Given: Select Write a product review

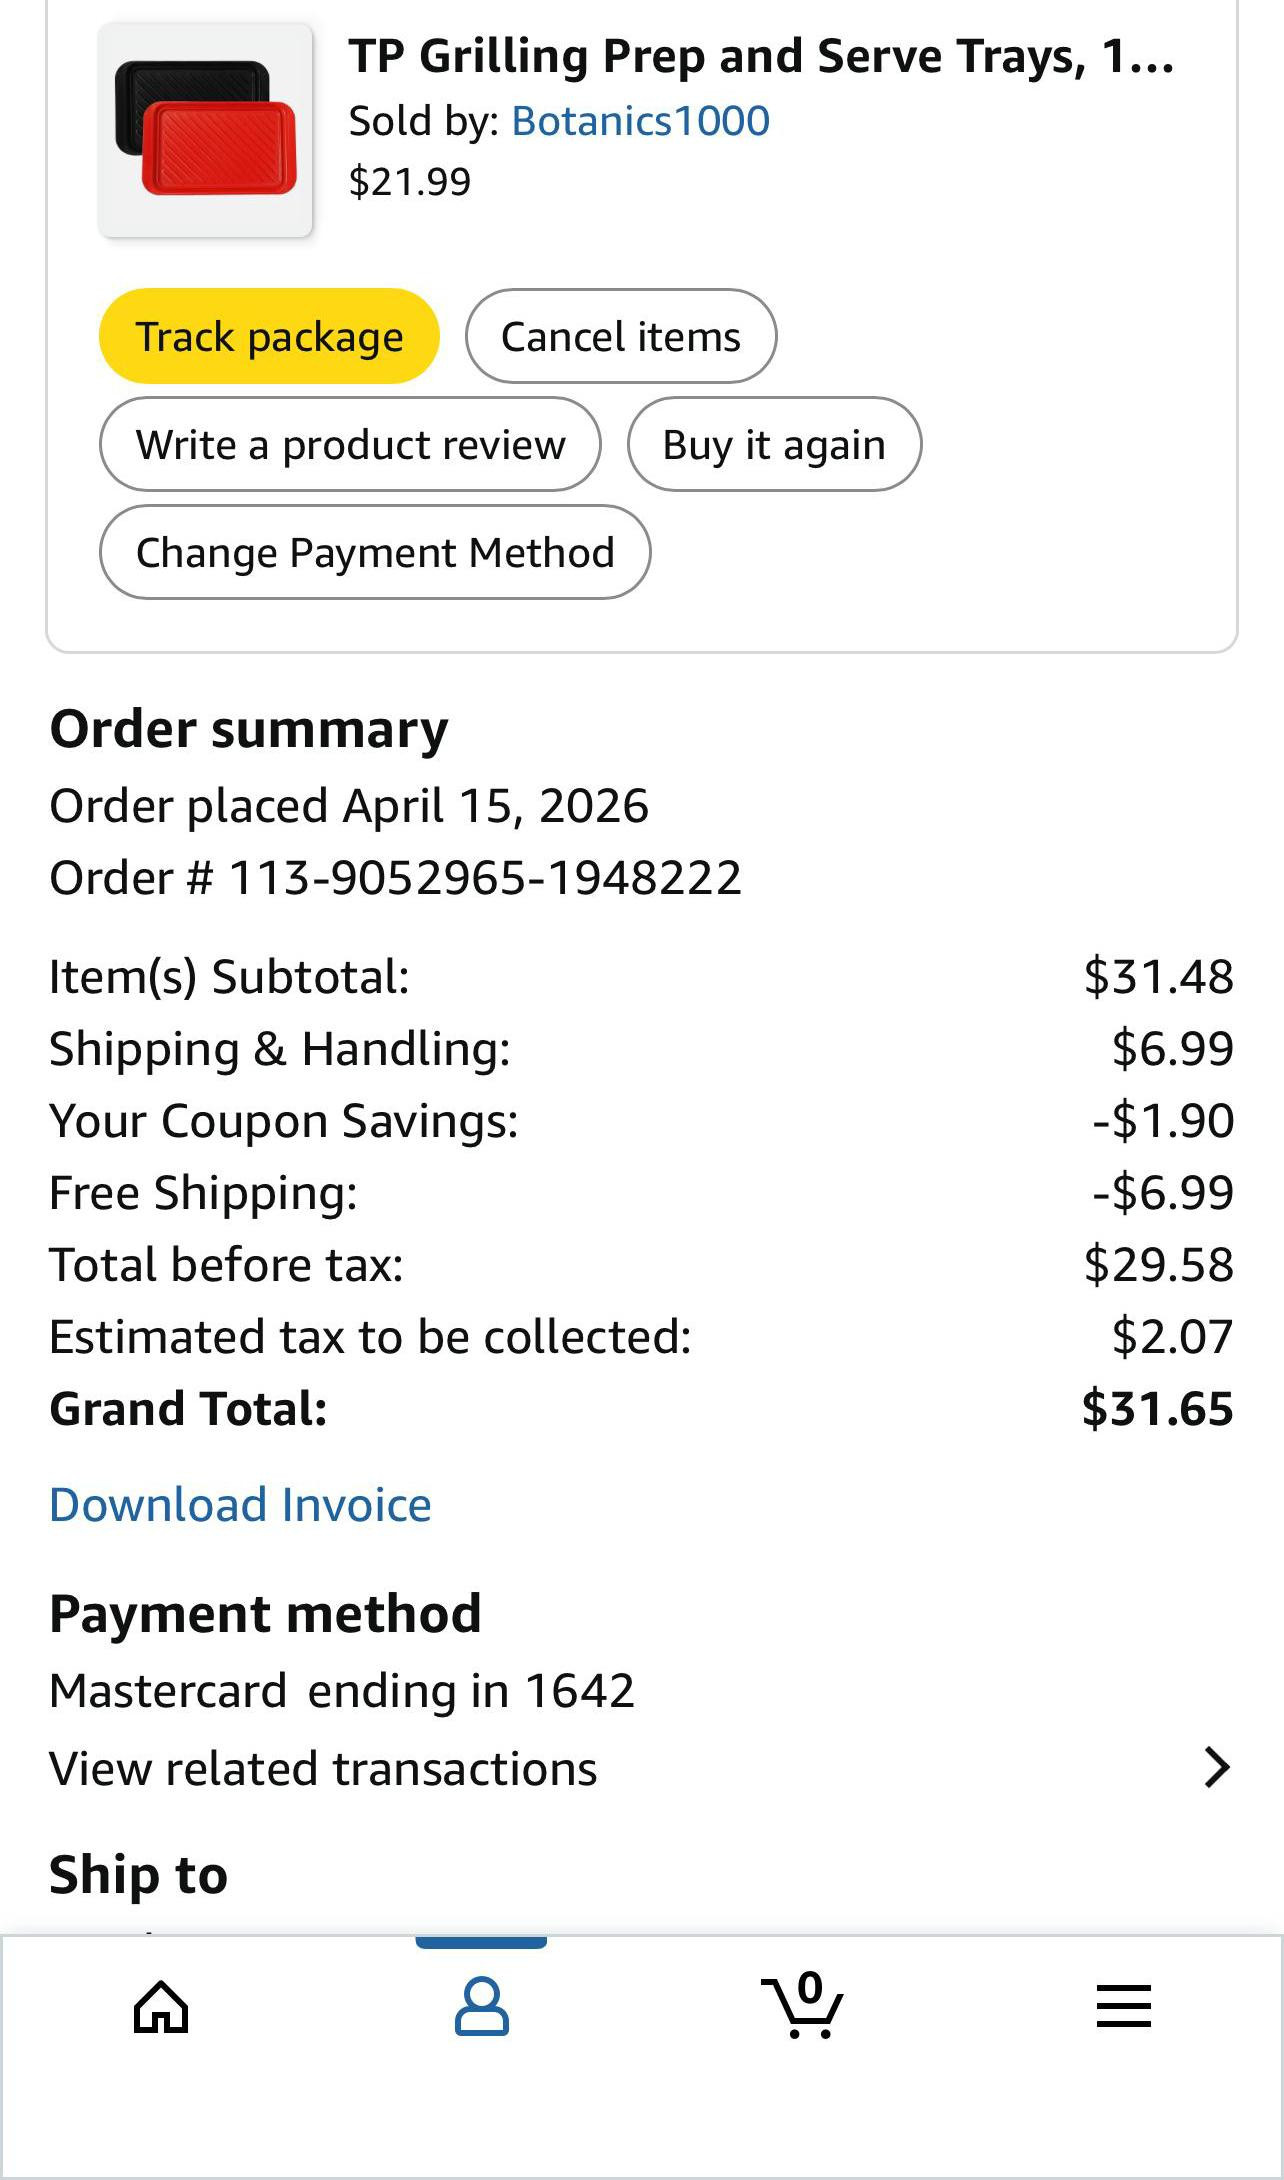Looking at the screenshot, I should 350,444.
